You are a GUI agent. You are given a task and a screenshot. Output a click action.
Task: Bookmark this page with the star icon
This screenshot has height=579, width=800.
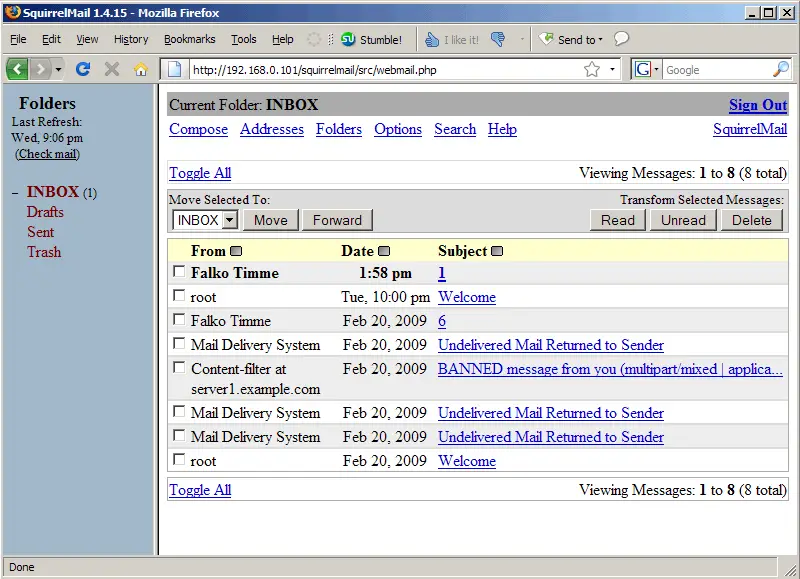[592, 69]
